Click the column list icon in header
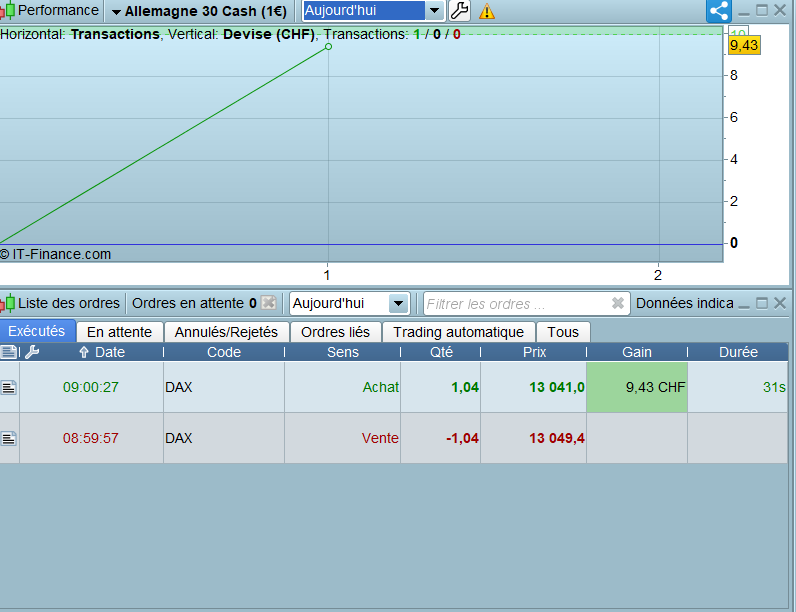796x612 pixels. [9, 352]
